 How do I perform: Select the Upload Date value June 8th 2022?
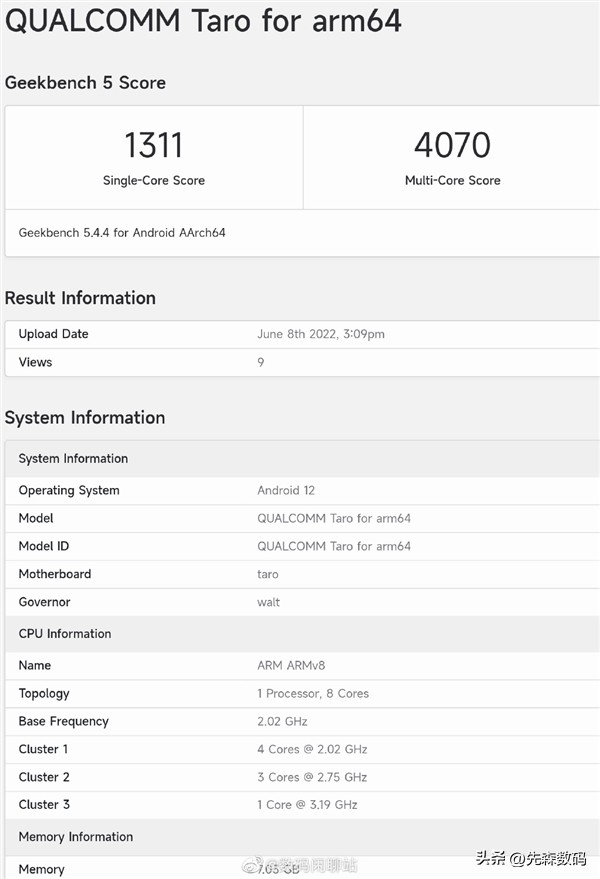pos(320,334)
